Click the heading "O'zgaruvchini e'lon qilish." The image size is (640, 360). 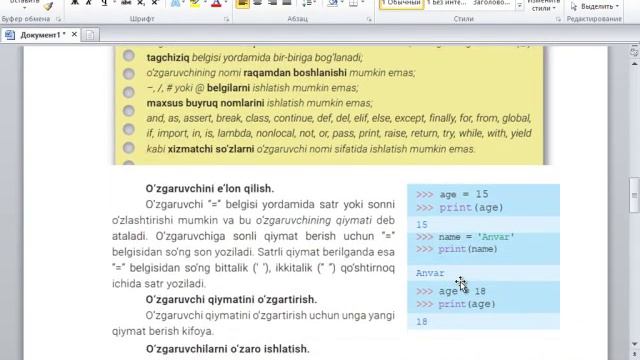210,189
